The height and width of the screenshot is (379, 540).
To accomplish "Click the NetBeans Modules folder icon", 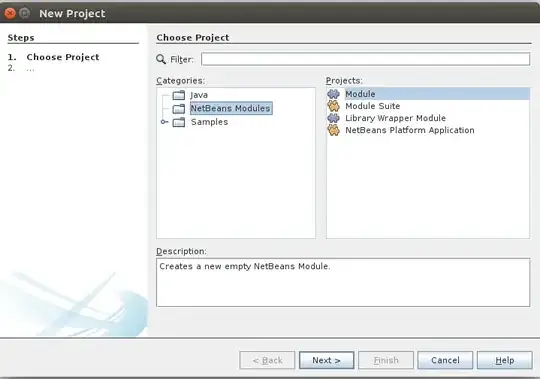I will click(179, 108).
